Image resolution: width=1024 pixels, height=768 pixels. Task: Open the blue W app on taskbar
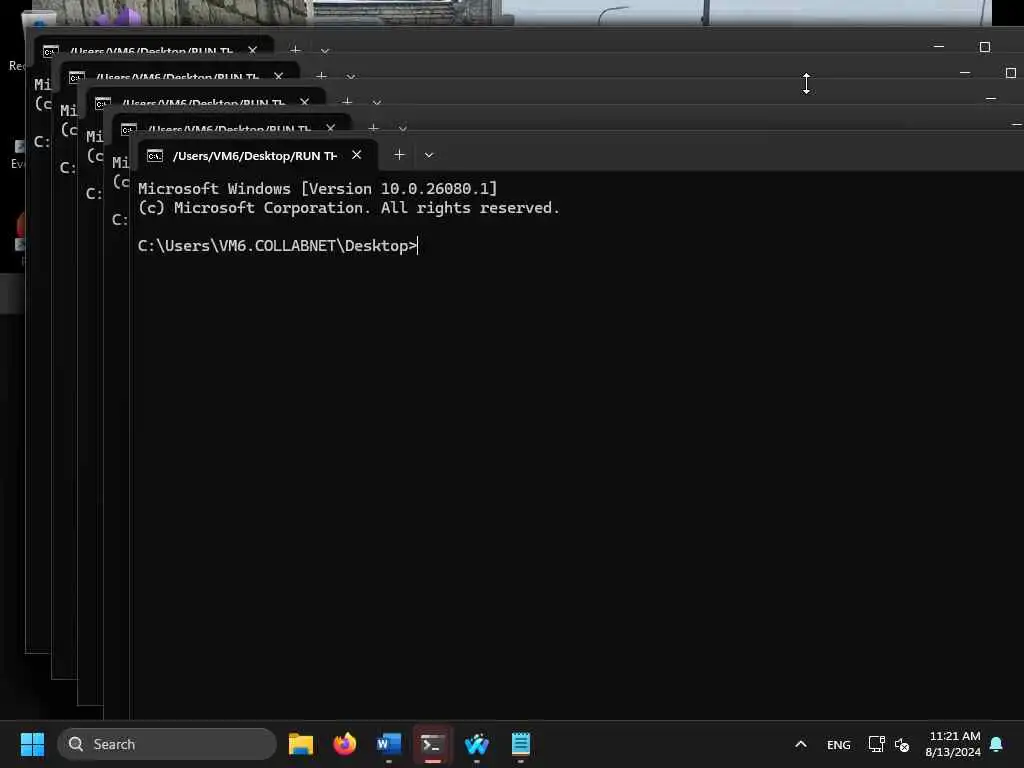[477, 744]
